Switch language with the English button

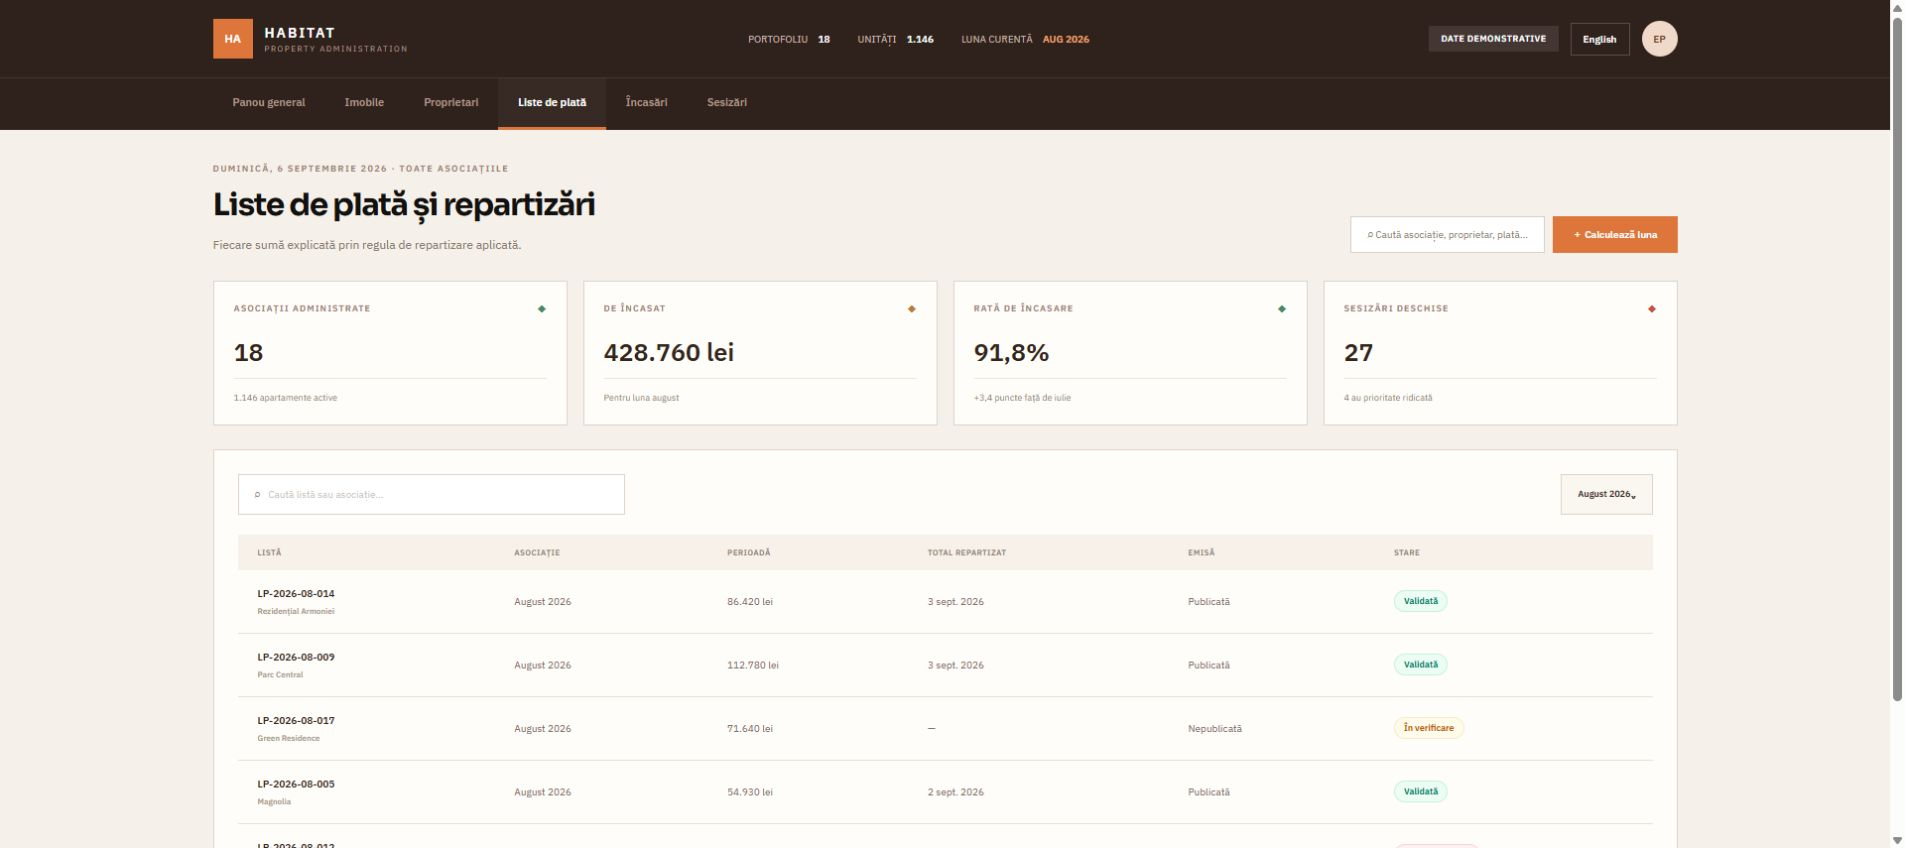click(1599, 39)
